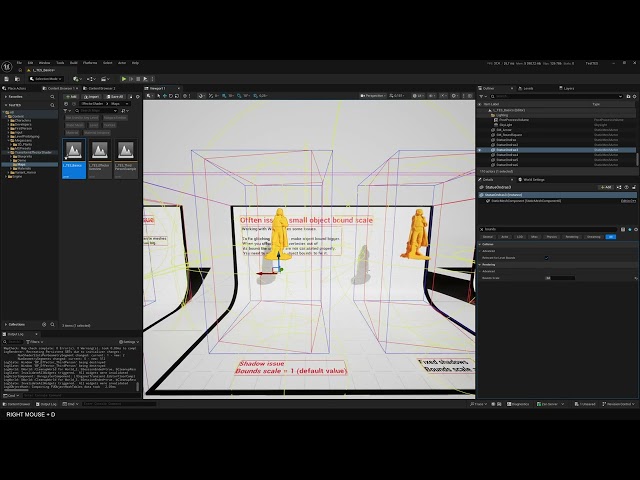Click the search icon beside Favorites

52,97
